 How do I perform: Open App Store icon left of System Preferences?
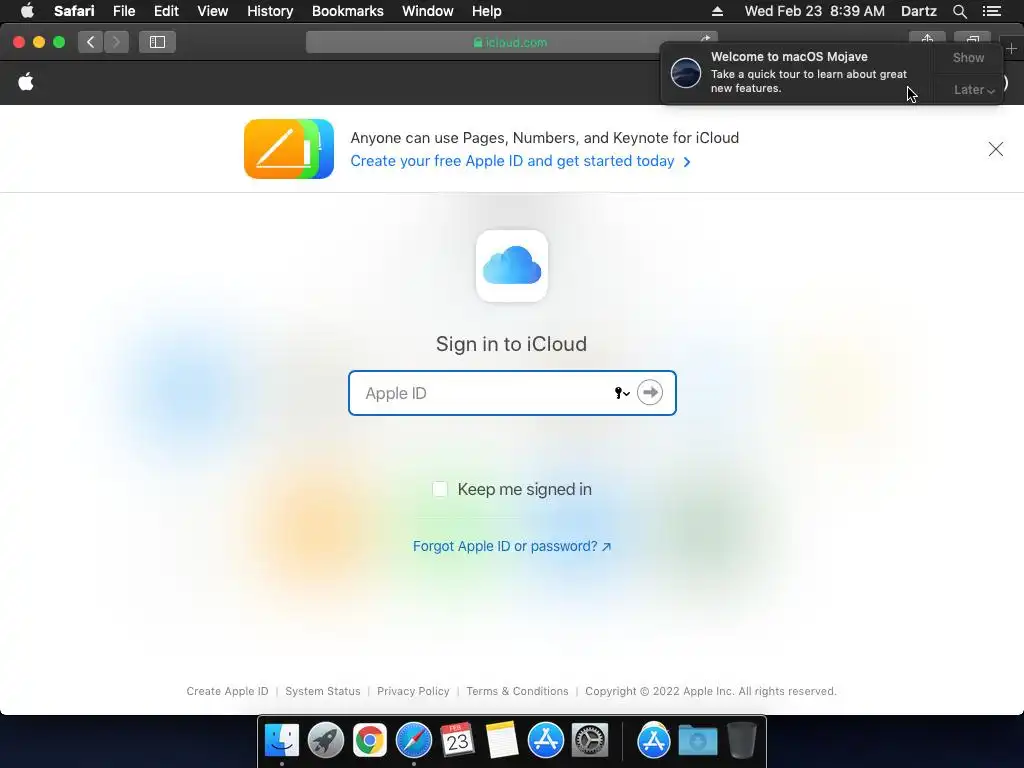545,741
